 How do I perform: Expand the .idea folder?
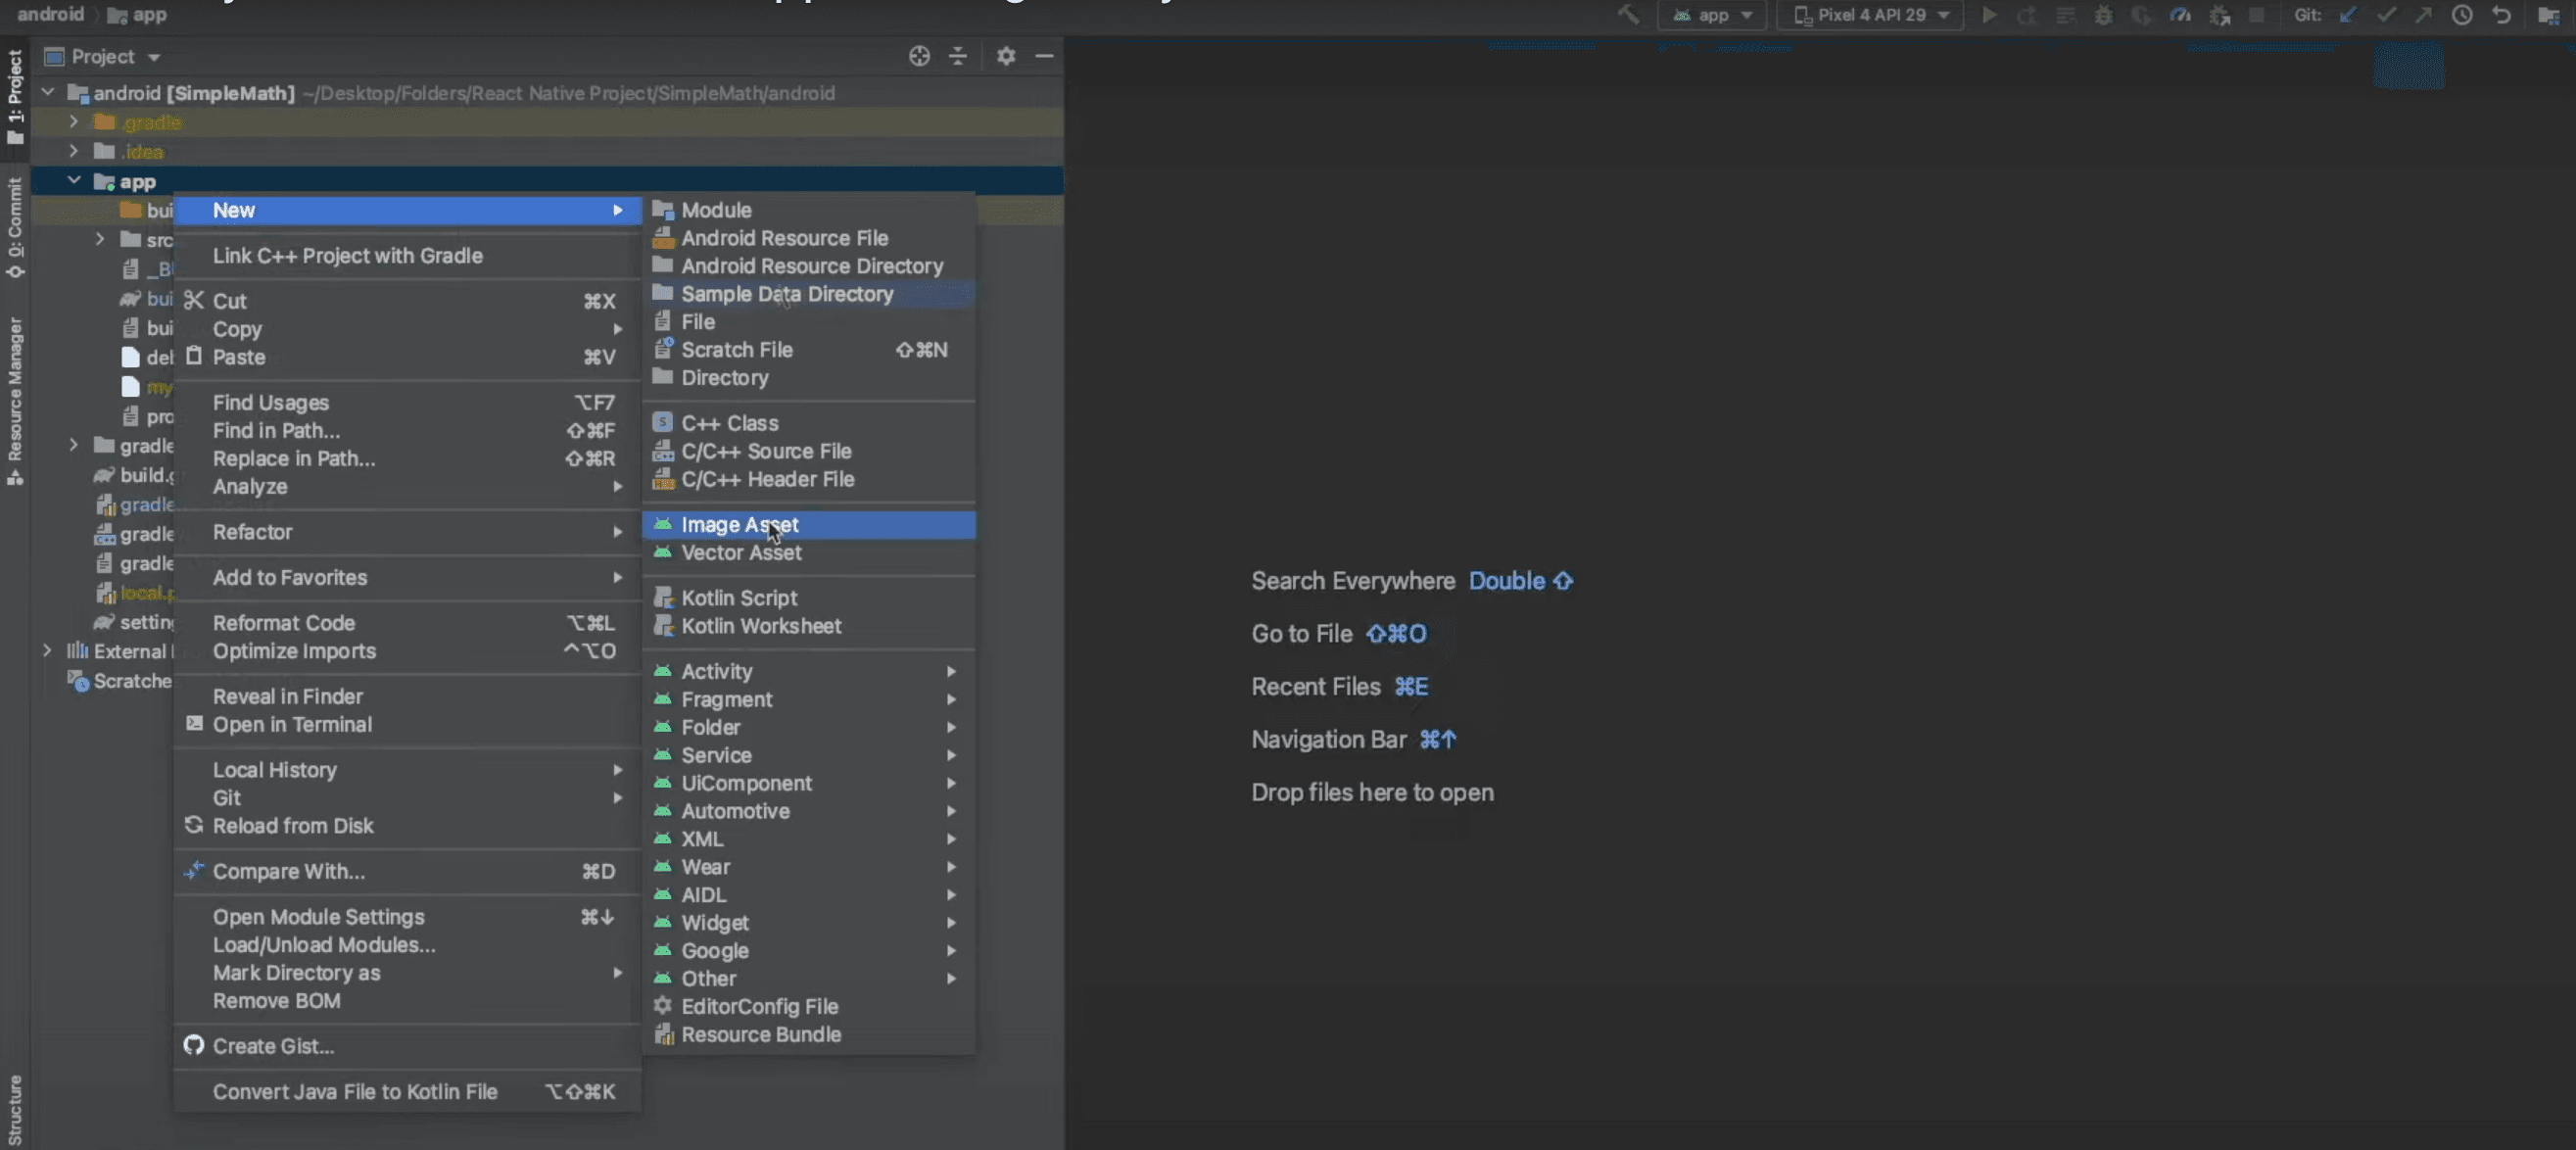click(74, 151)
